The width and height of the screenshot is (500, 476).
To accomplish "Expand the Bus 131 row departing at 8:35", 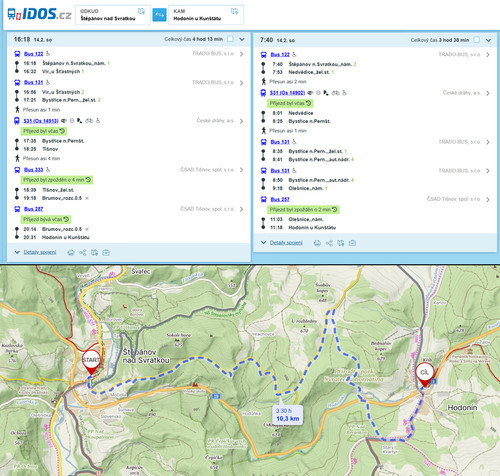I will (x=488, y=142).
